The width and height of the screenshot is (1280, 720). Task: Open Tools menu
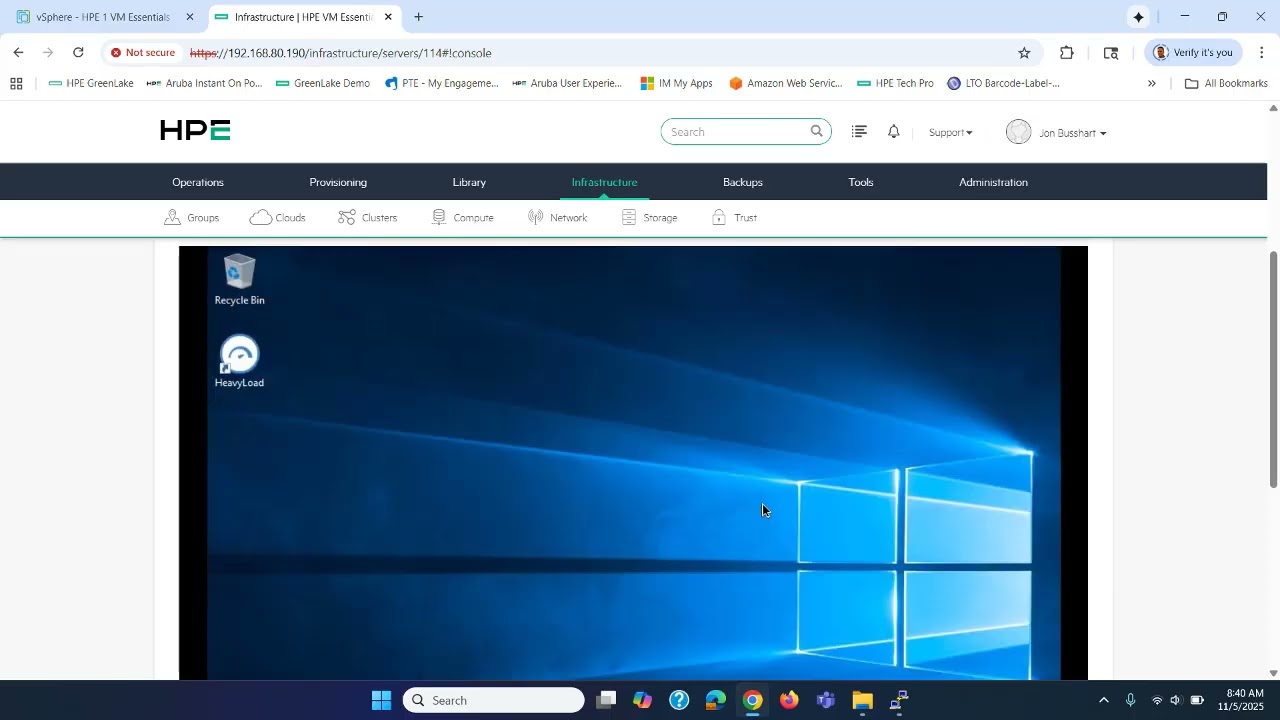pos(861,182)
